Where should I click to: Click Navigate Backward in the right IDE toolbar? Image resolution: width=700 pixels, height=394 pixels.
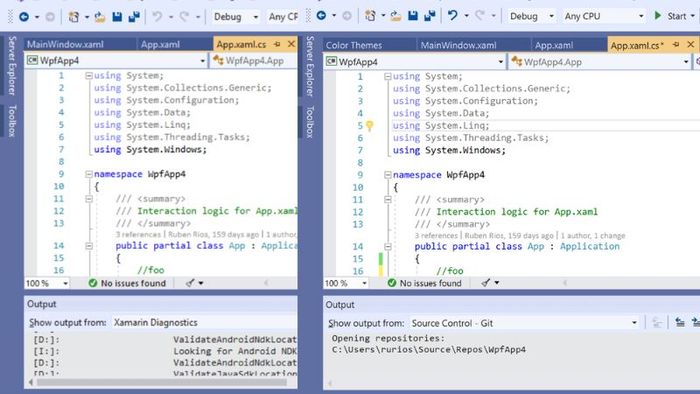[x=321, y=16]
